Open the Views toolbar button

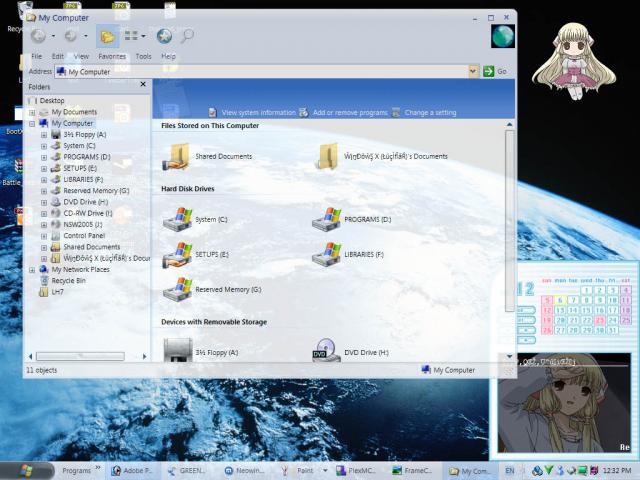coord(131,36)
